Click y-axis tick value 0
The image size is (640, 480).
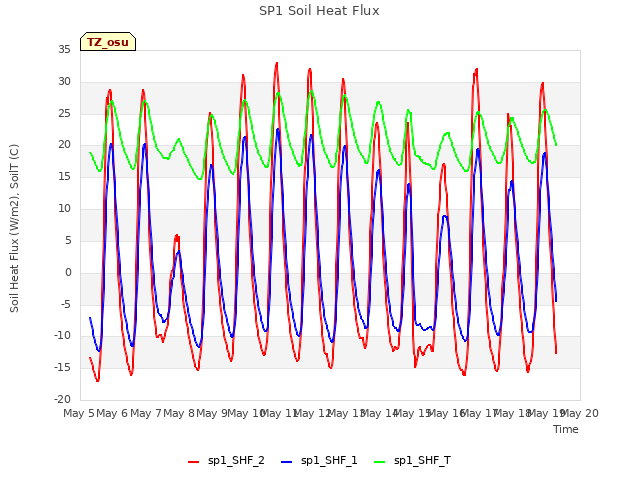68,272
